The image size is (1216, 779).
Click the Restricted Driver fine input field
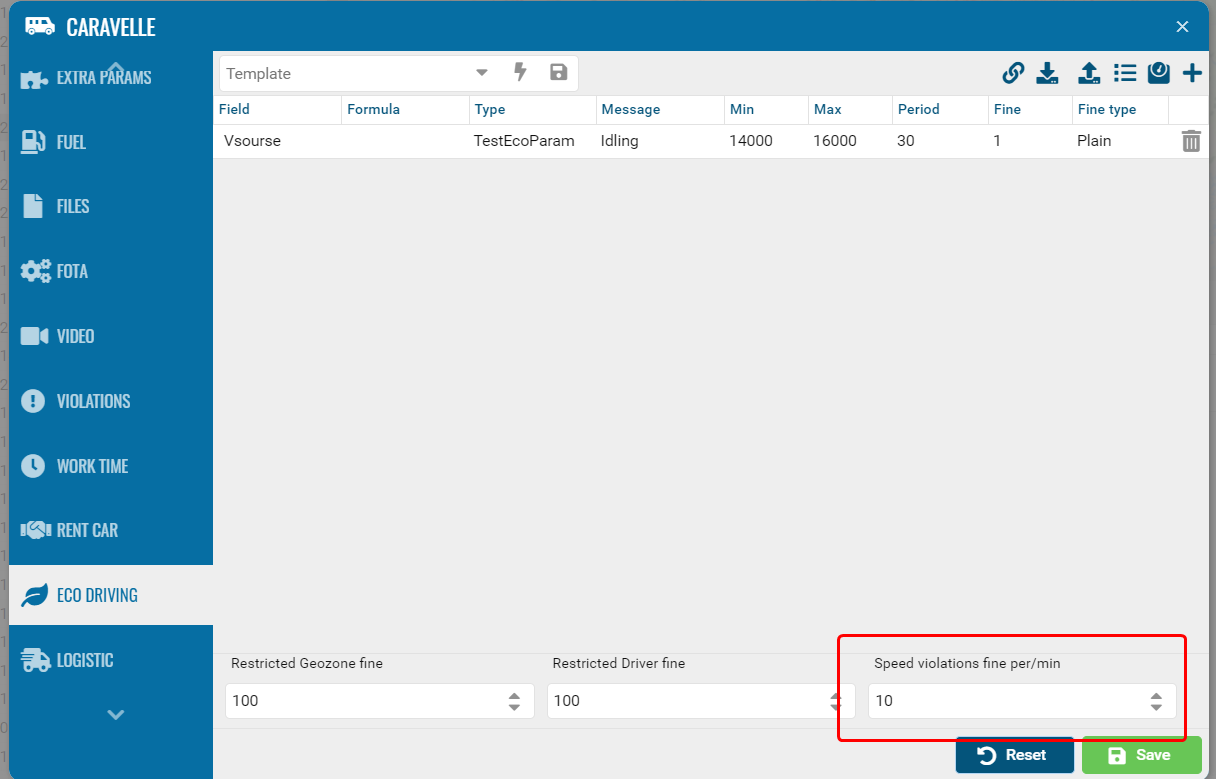point(680,701)
